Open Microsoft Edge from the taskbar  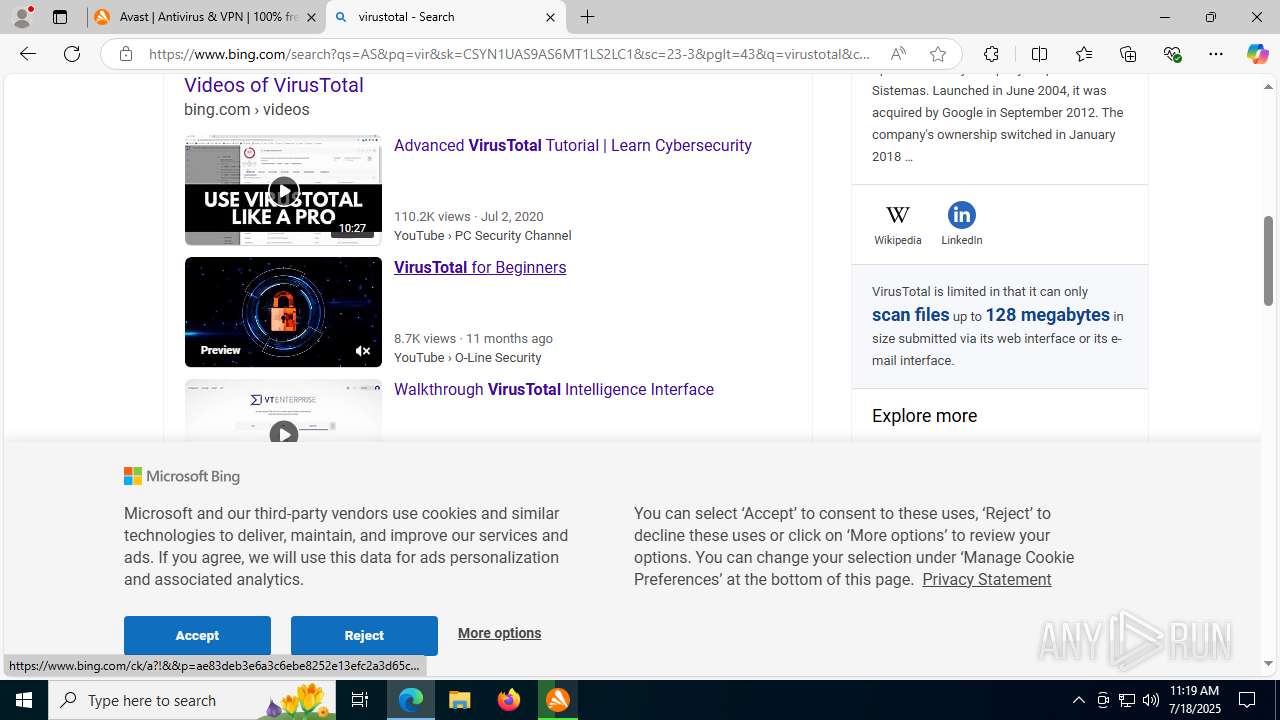[411, 700]
